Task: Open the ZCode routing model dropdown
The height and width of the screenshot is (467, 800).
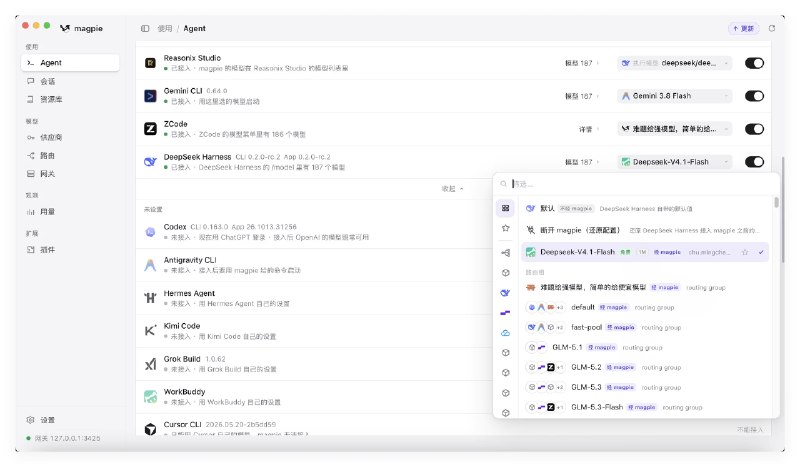Action: [674, 129]
